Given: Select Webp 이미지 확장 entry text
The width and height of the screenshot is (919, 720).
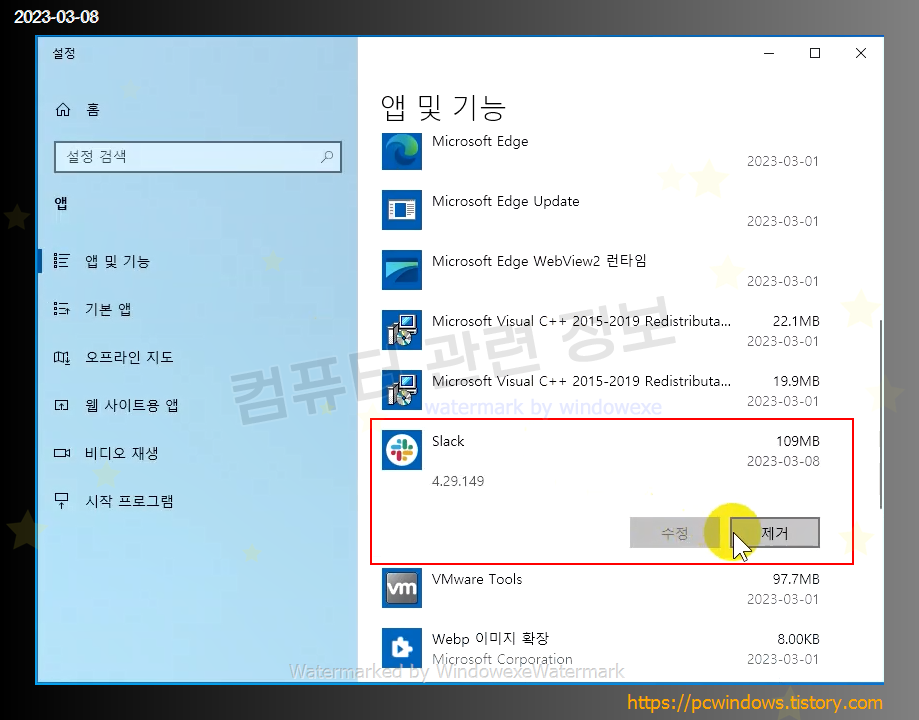Looking at the screenshot, I should 490,639.
